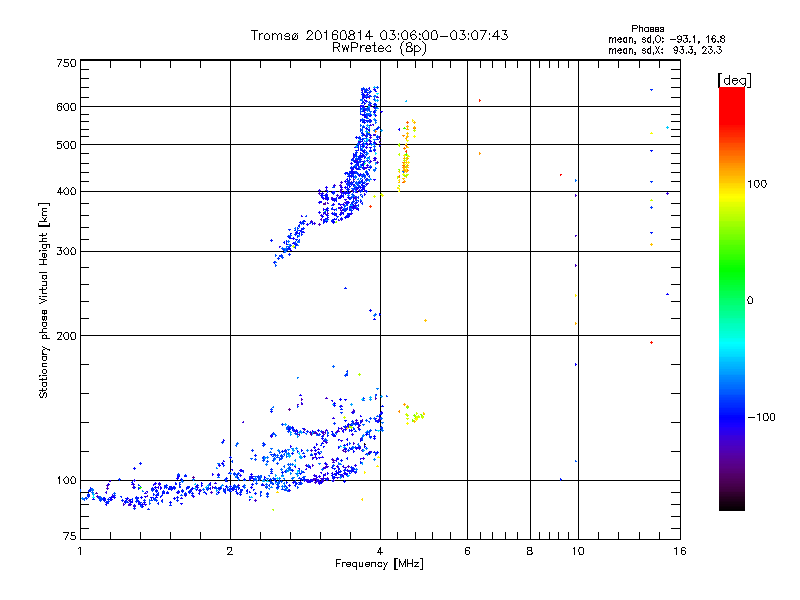Screen dimensions: 800x600
Task: Click the x-axis tick label "6"
Action: (x=467, y=551)
